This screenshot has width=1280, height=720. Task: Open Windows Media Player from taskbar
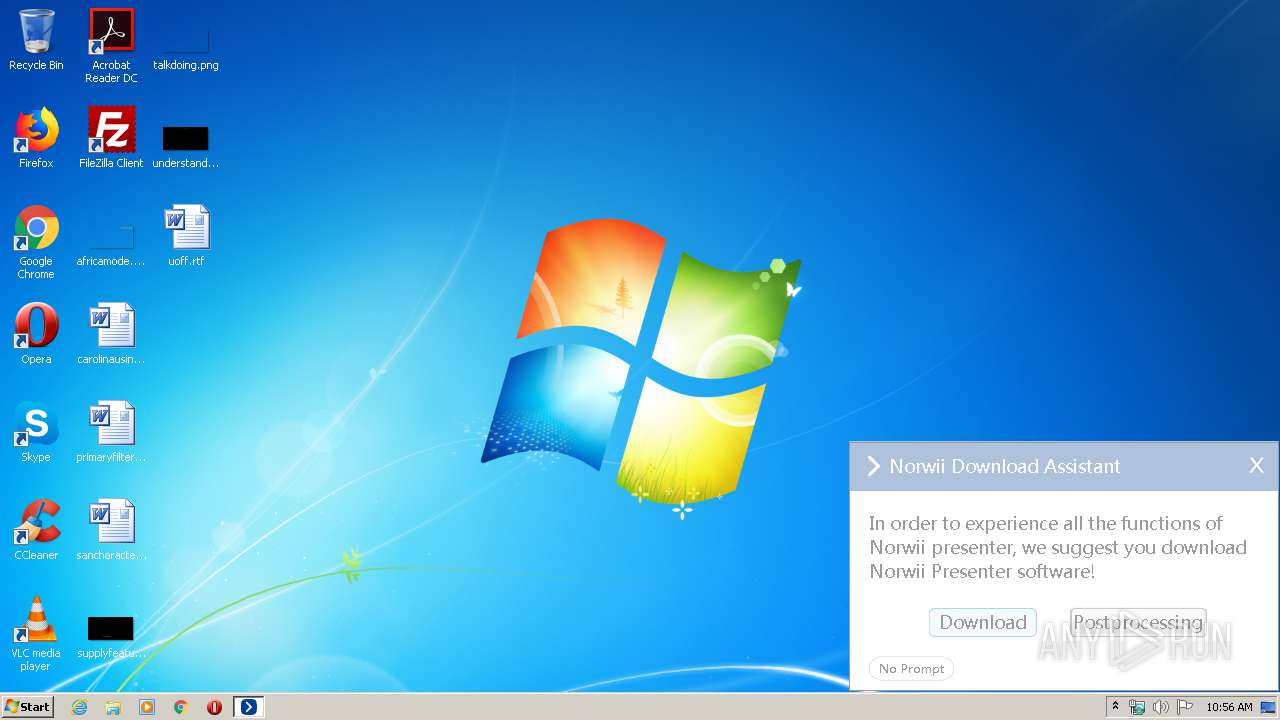(x=147, y=707)
